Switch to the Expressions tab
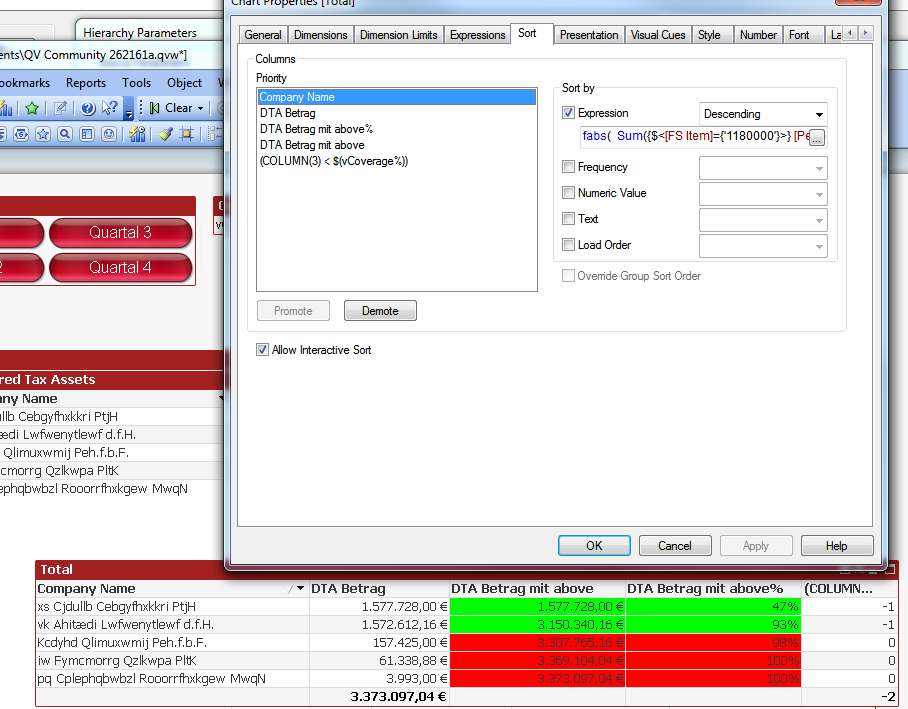Screen dimensions: 908x709 (x=477, y=35)
